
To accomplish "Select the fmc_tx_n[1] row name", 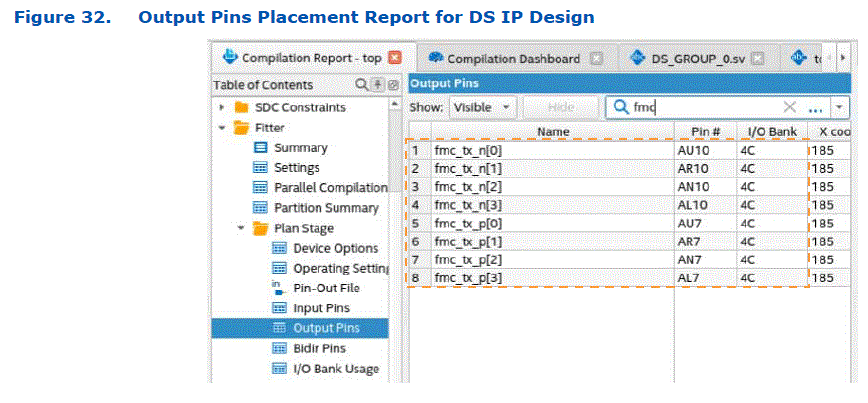I will coord(468,169).
